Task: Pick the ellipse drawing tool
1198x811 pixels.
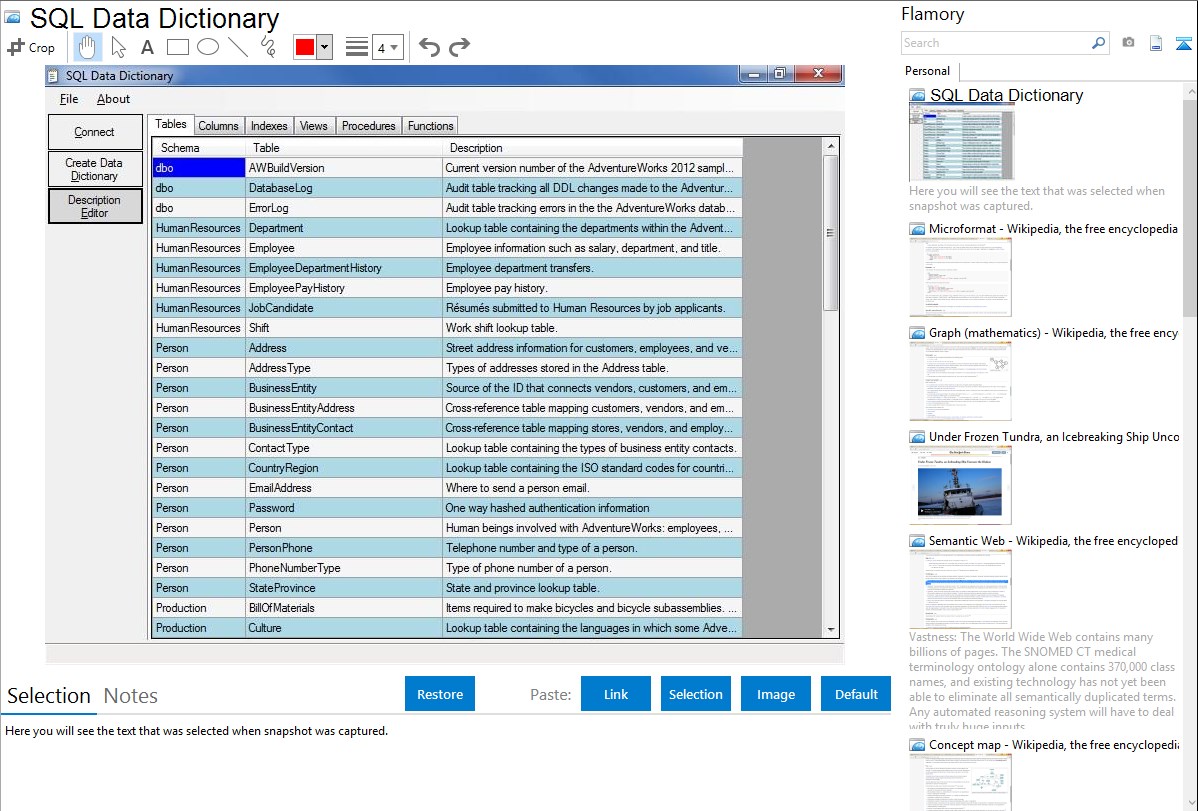Action: pos(208,47)
